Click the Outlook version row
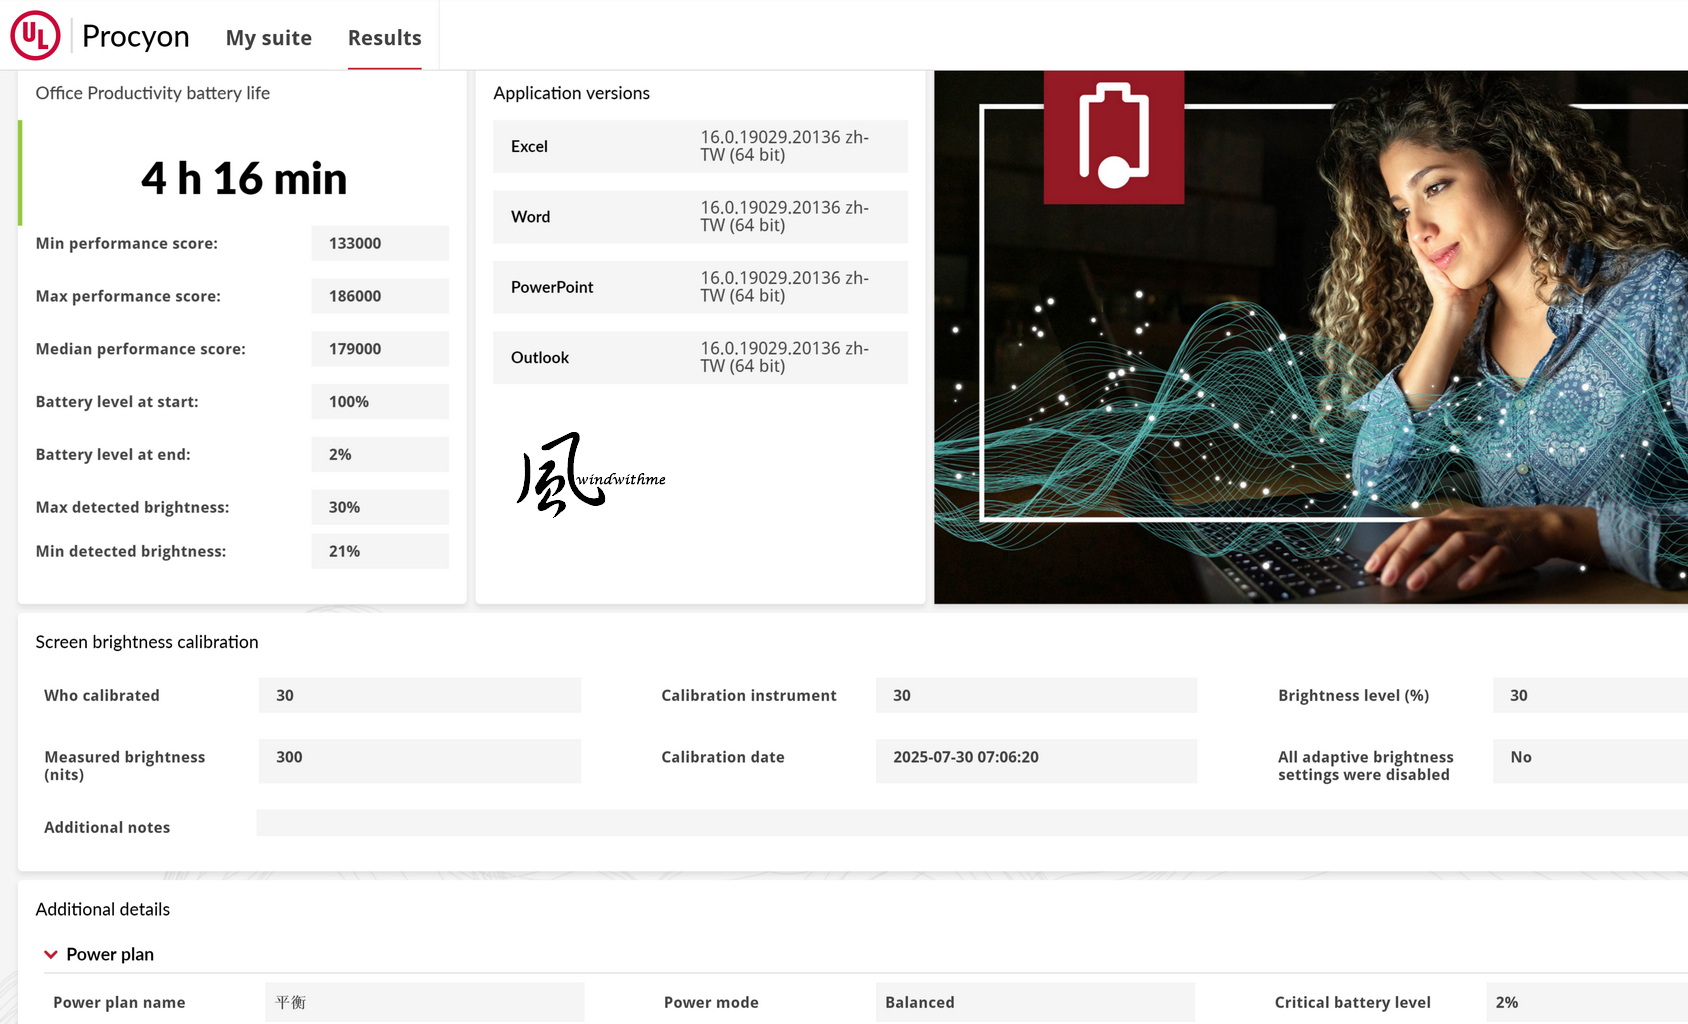Image resolution: width=1688 pixels, height=1024 pixels. coord(700,358)
